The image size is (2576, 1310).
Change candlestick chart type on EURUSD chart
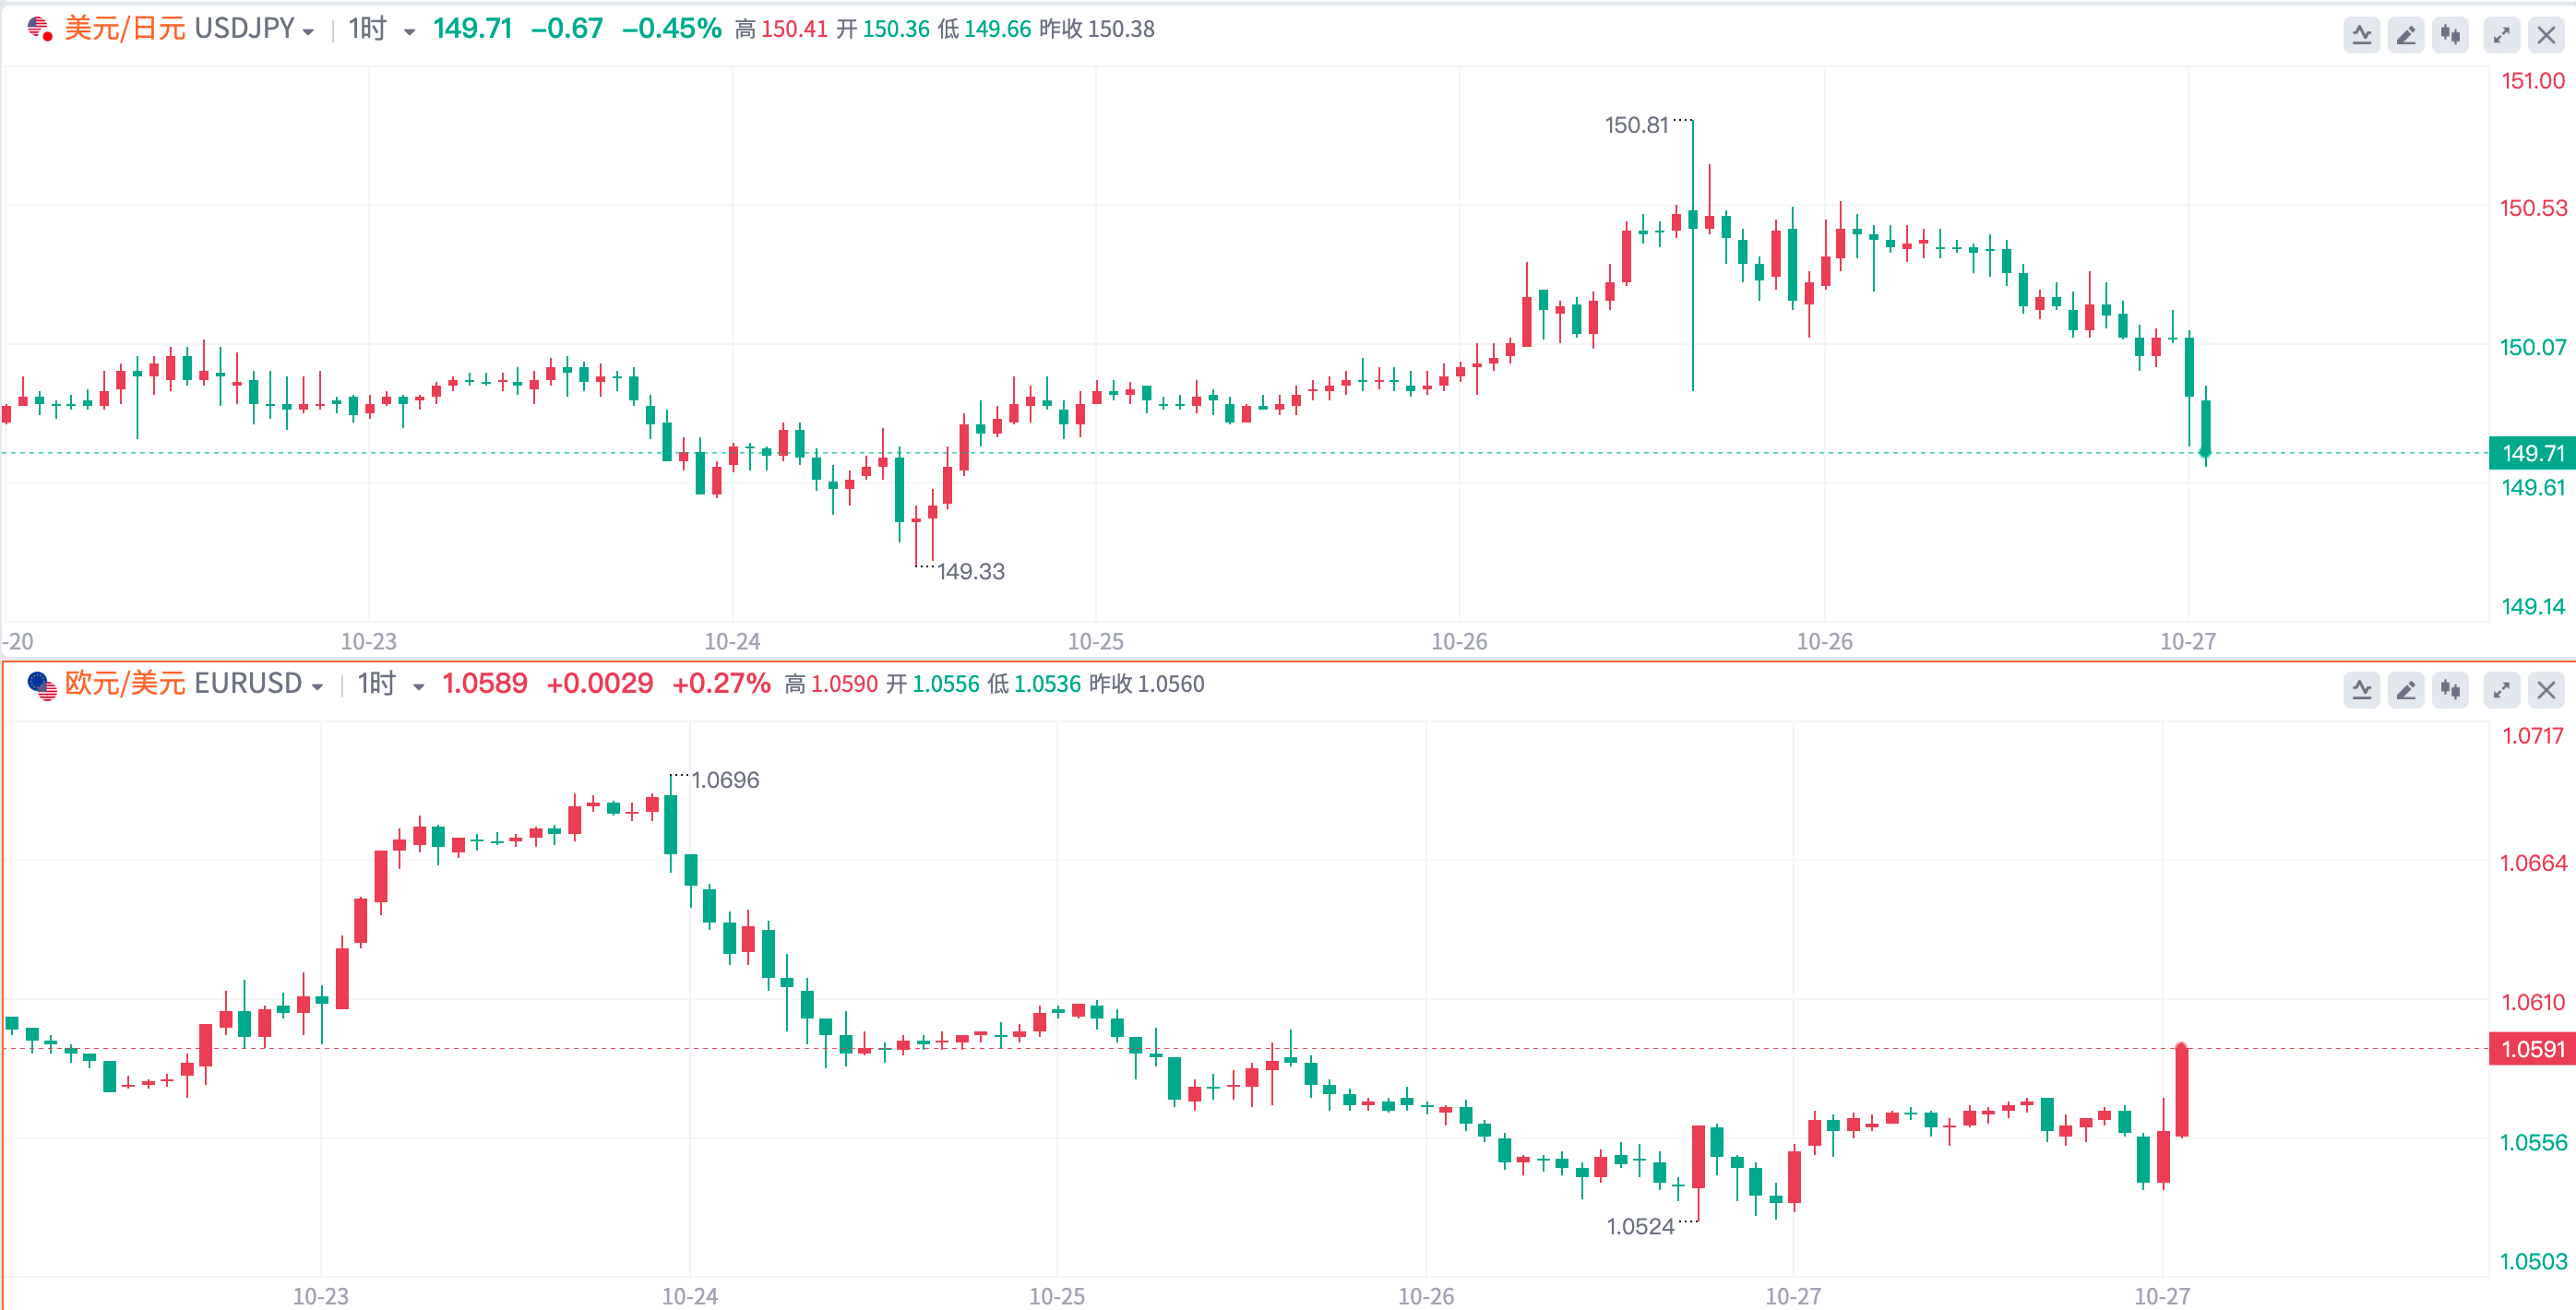tap(2450, 690)
